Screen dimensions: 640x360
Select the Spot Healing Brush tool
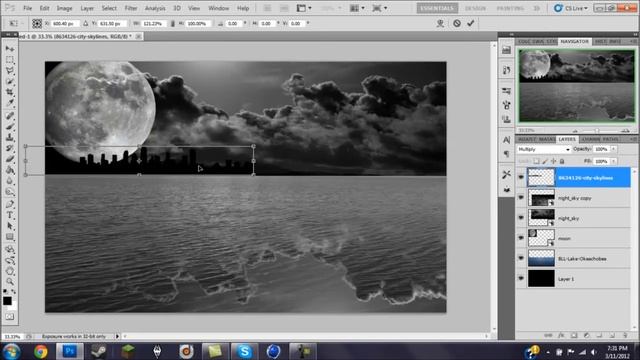tap(10, 116)
